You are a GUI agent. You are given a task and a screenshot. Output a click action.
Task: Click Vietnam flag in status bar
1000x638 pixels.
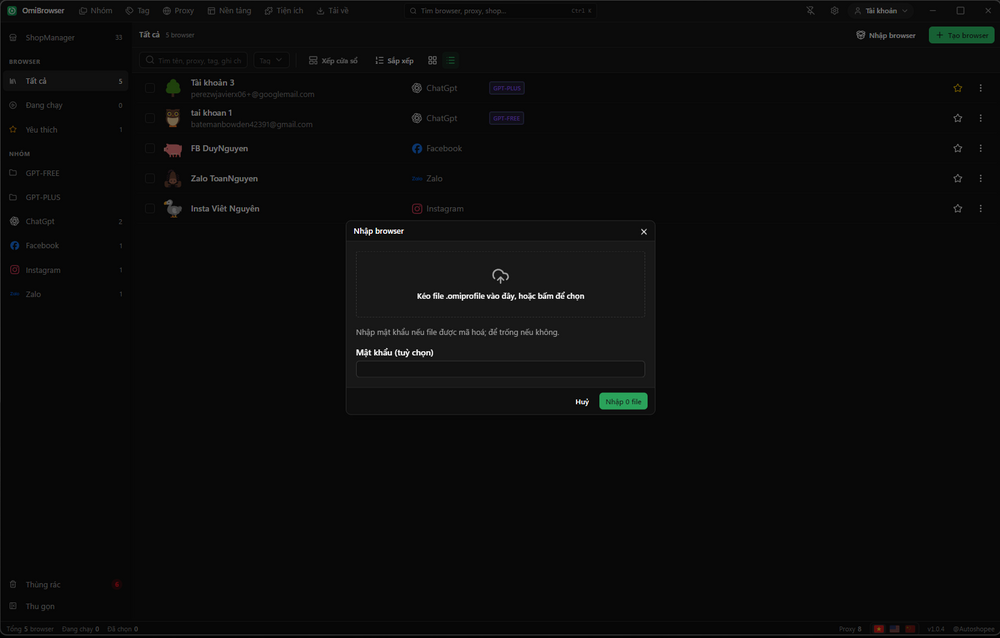click(879, 629)
